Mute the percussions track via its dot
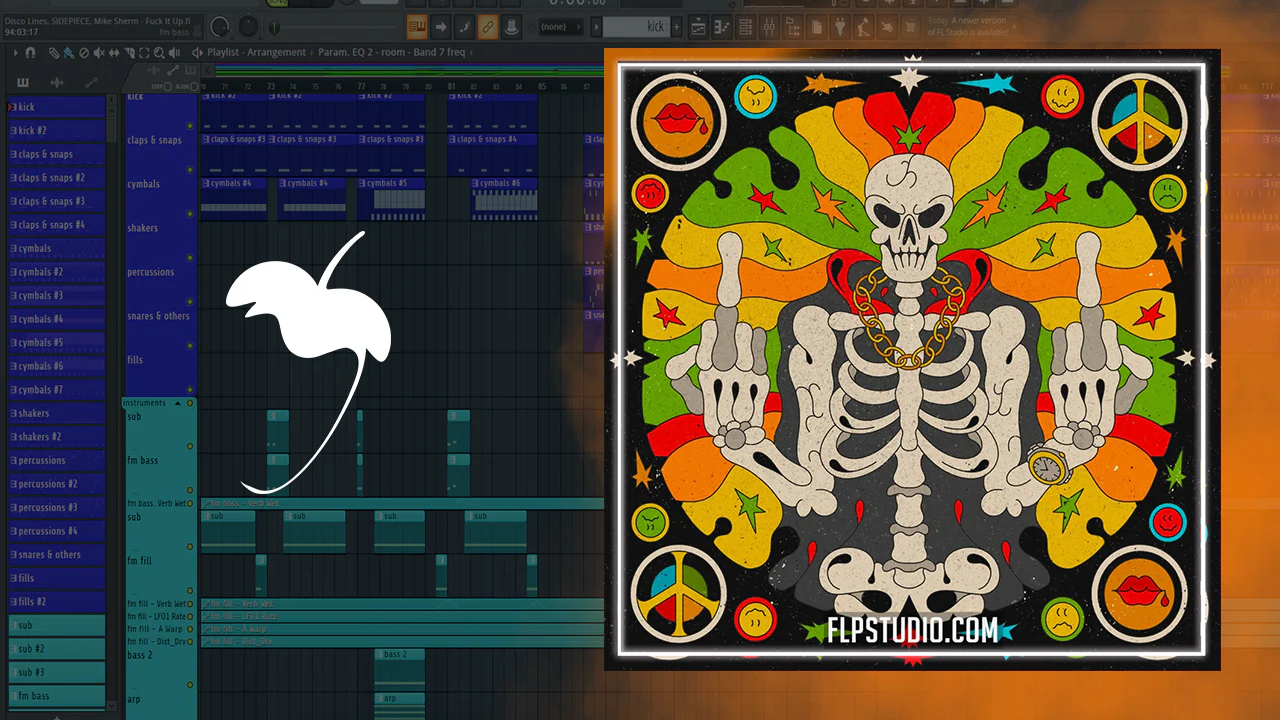This screenshot has height=720, width=1280. point(190,302)
